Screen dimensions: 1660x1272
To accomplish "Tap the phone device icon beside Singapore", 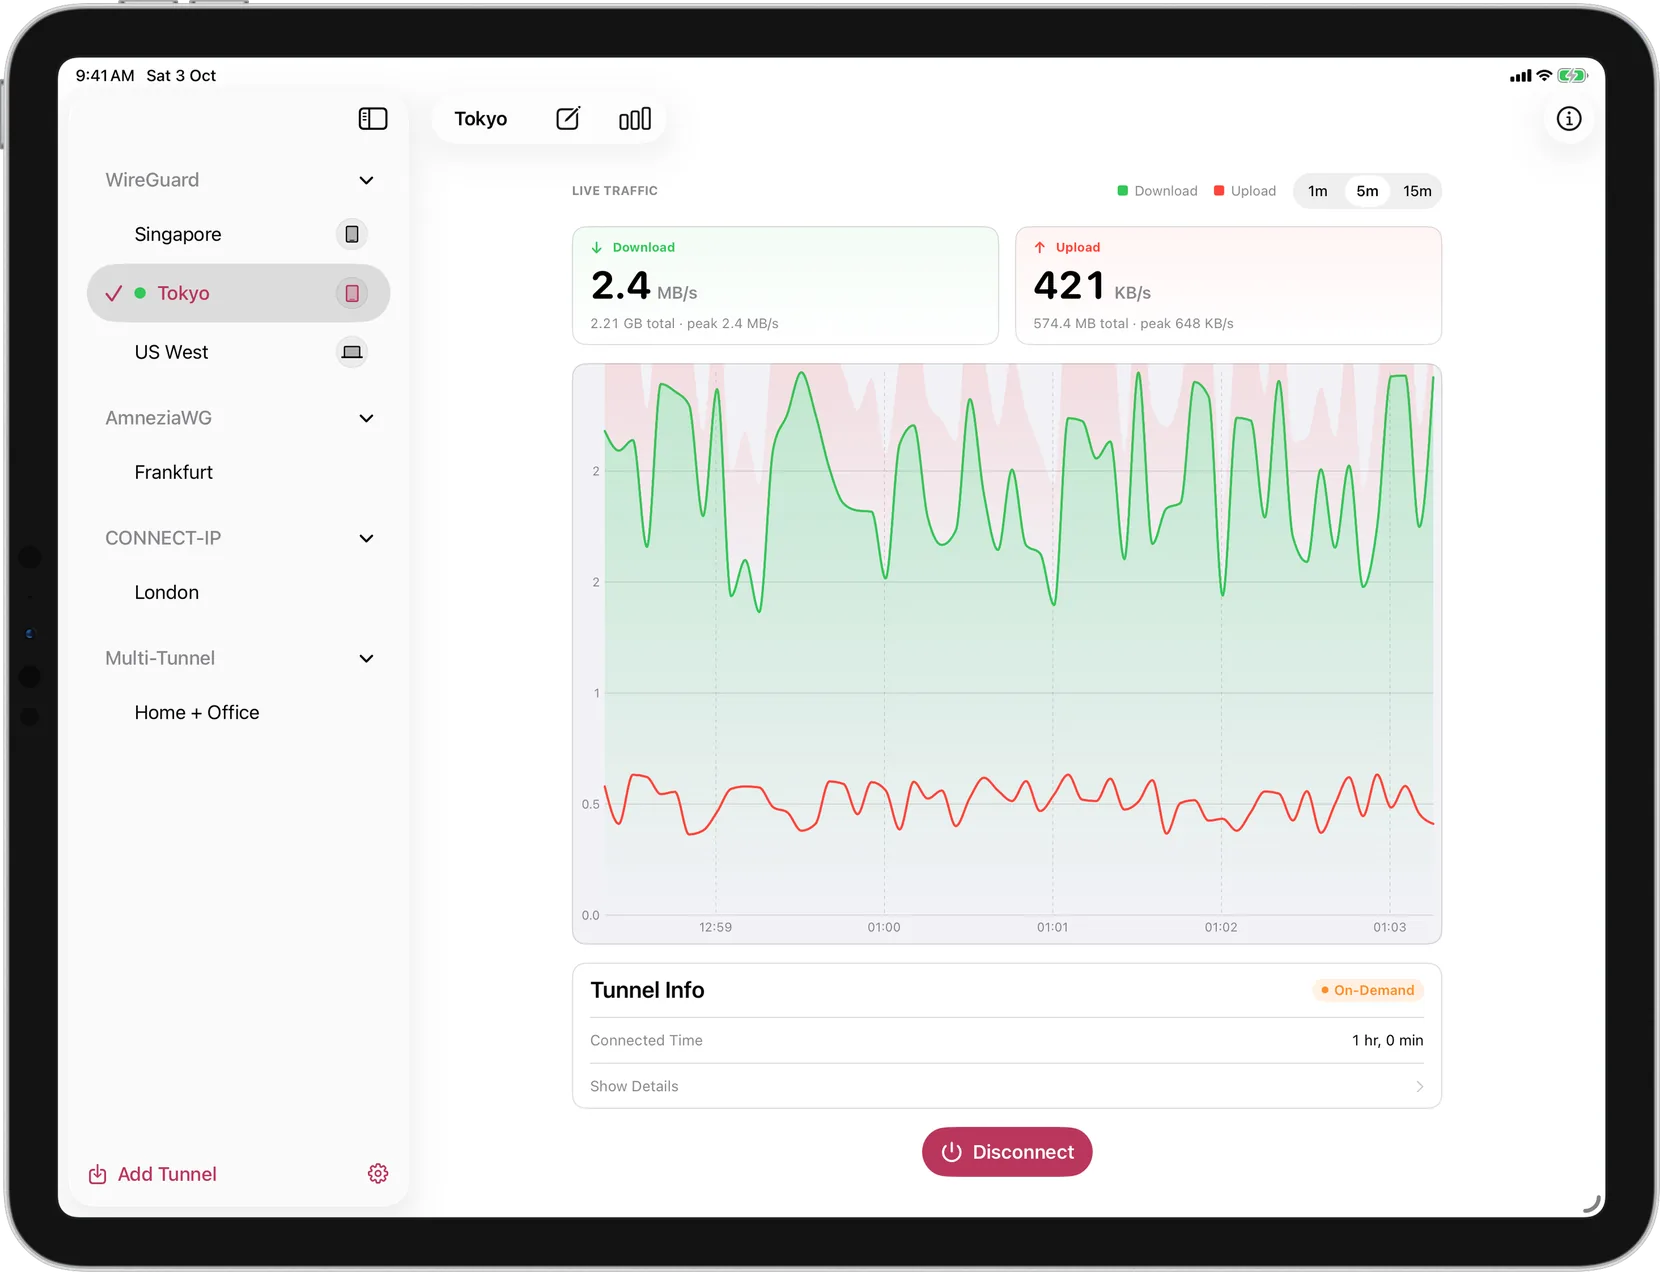I will point(352,234).
